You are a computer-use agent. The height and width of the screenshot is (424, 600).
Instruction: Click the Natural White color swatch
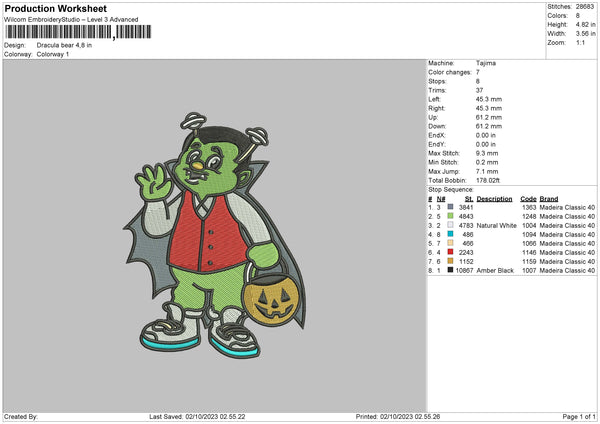coord(449,225)
